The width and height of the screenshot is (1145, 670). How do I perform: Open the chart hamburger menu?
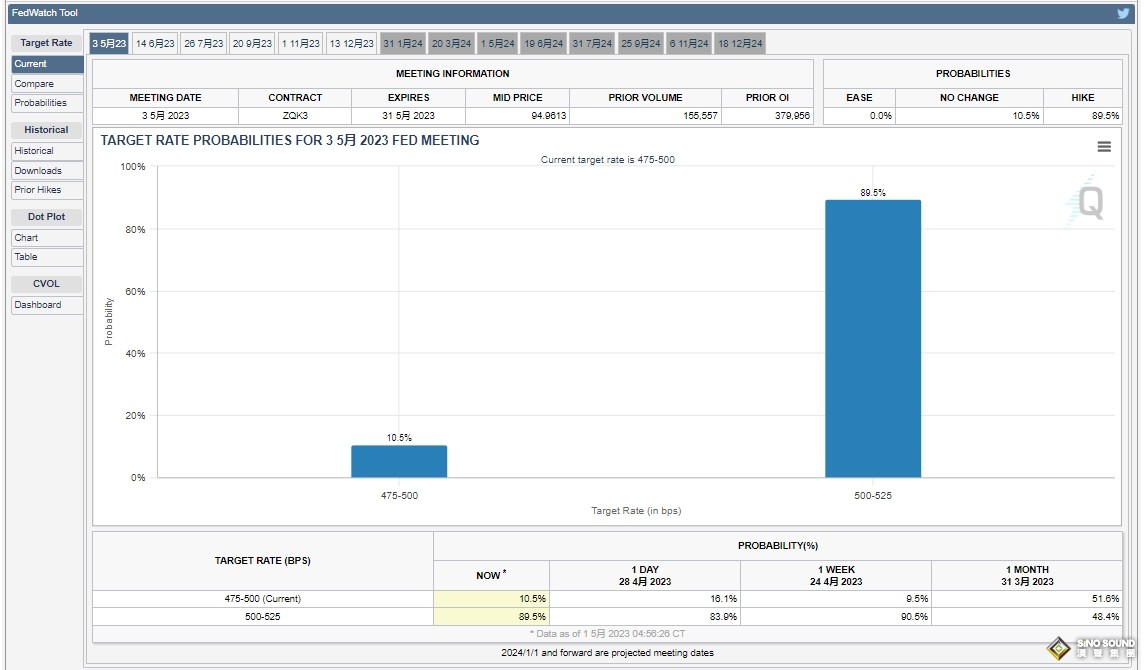[1104, 147]
